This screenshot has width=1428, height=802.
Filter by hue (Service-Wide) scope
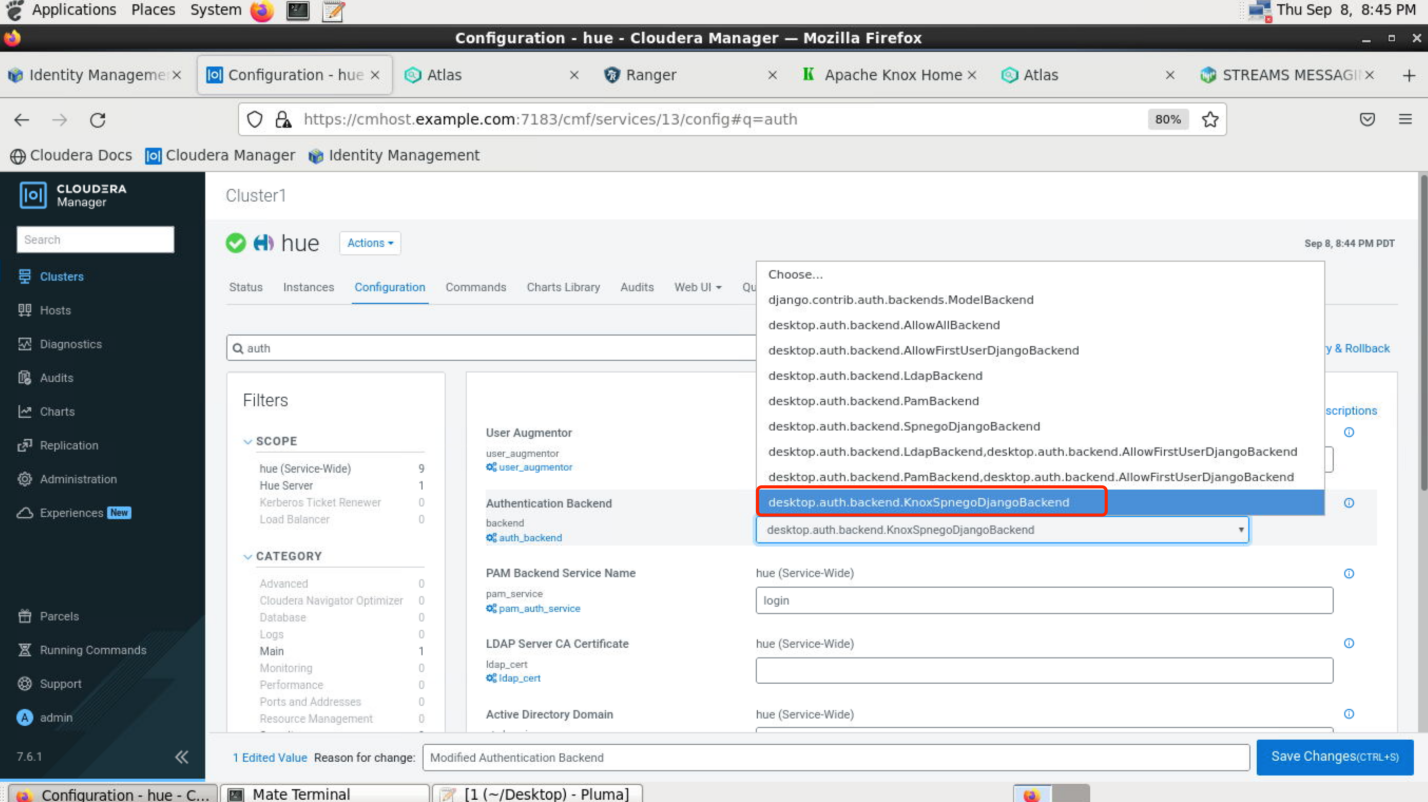click(305, 469)
